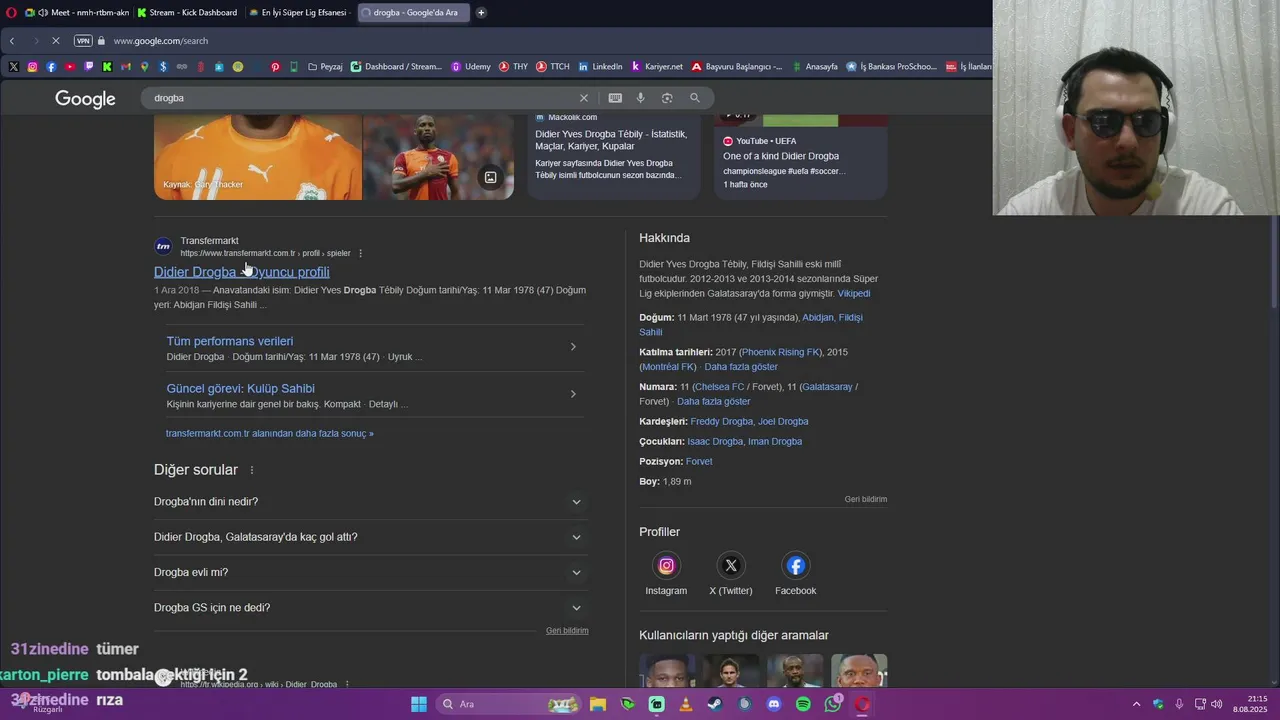Screen dimensions: 1280x720
Task: Open a new browser tab
Action: click(x=481, y=13)
